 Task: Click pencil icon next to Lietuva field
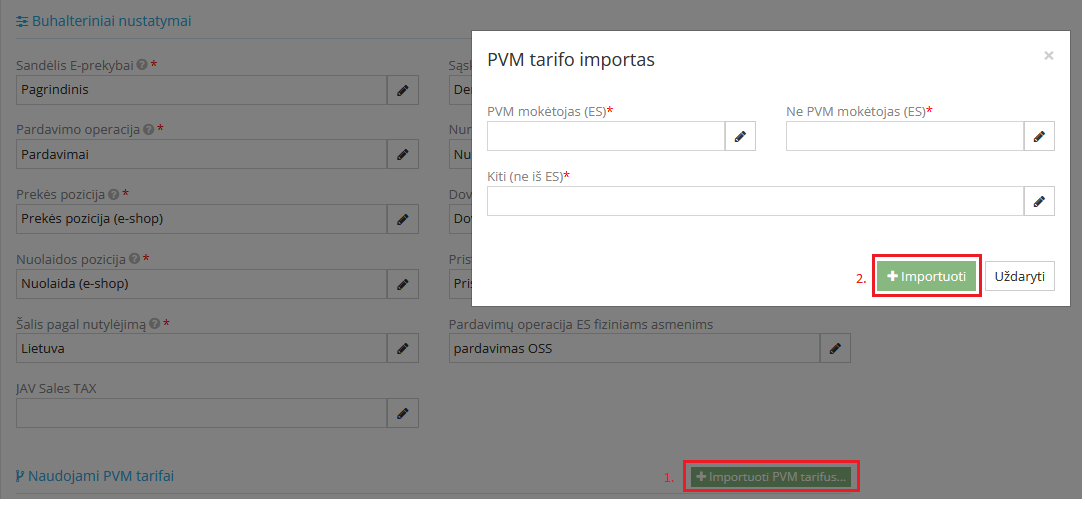pos(403,349)
